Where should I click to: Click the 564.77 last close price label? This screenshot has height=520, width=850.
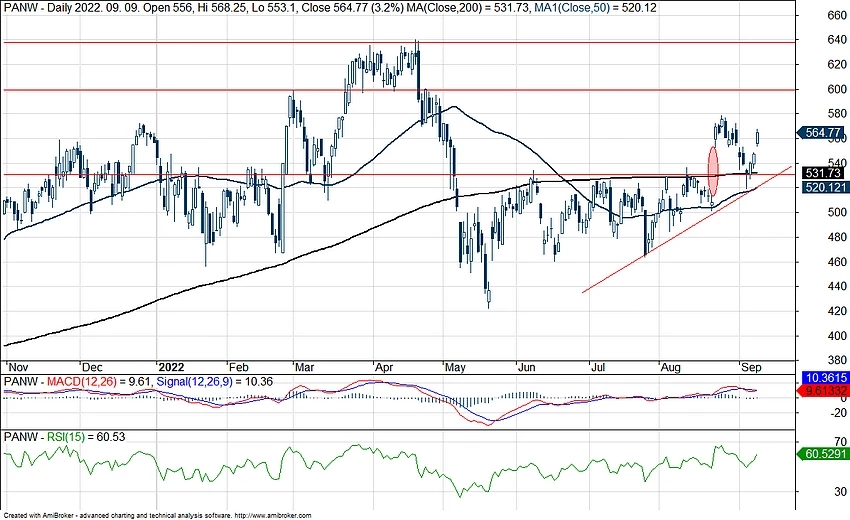(821, 133)
